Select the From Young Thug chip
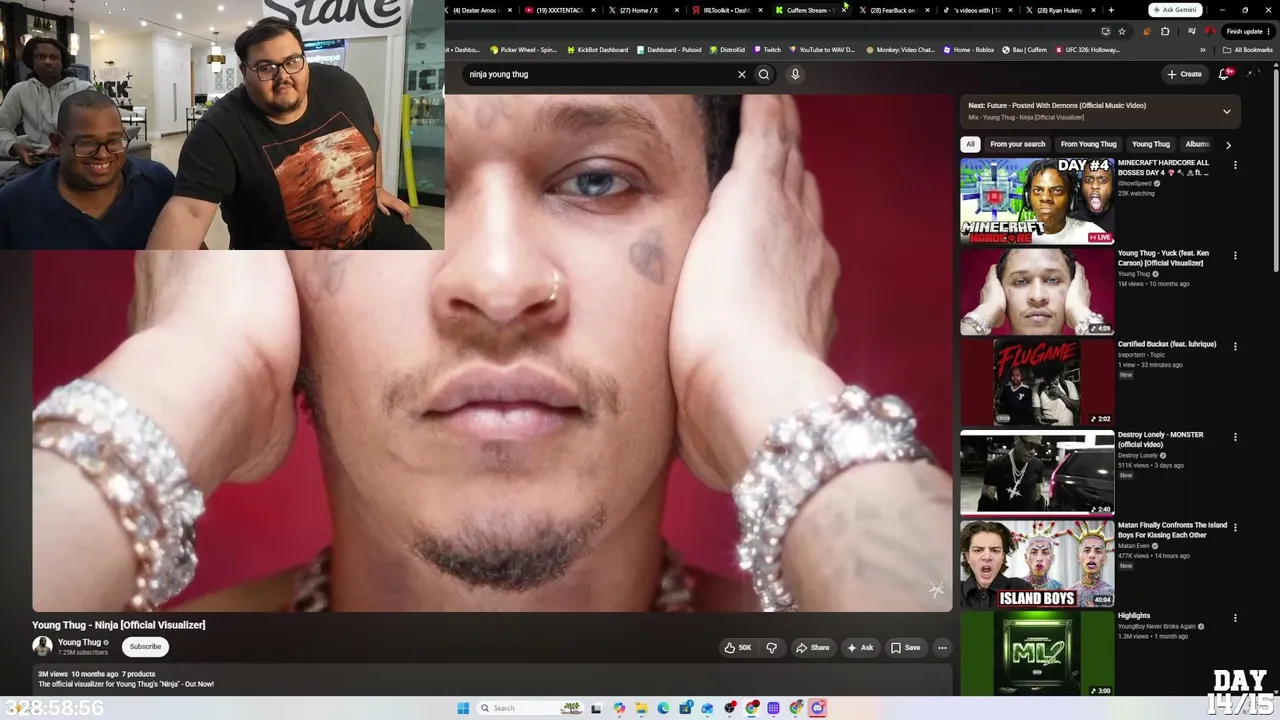The image size is (1280, 720). (1088, 144)
